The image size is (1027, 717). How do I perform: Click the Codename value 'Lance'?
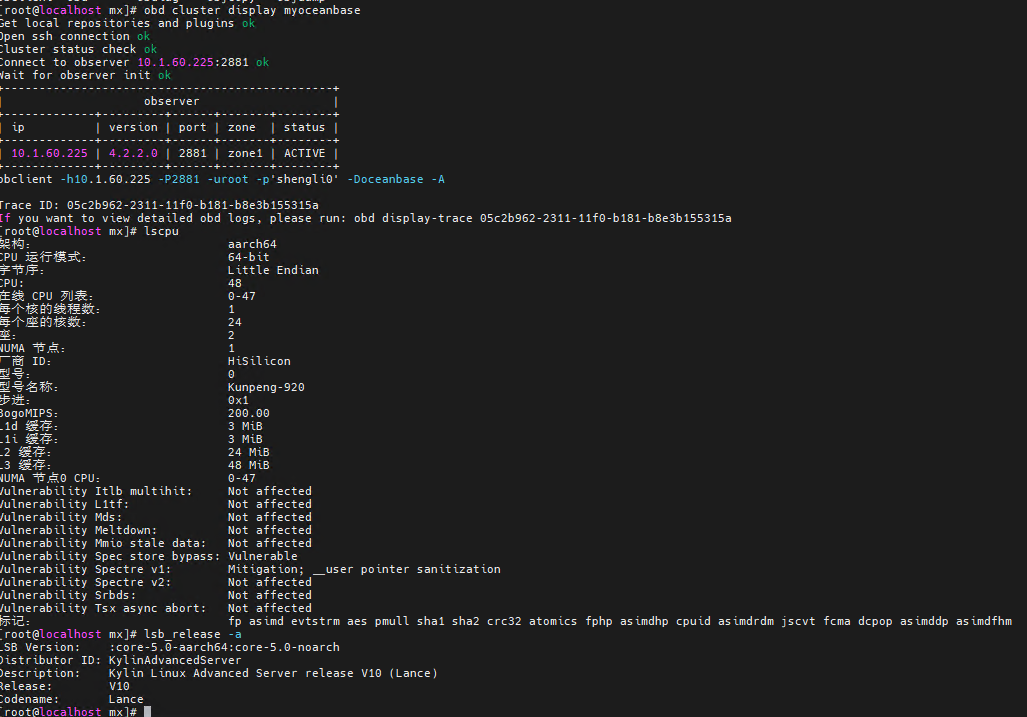[x=126, y=699]
